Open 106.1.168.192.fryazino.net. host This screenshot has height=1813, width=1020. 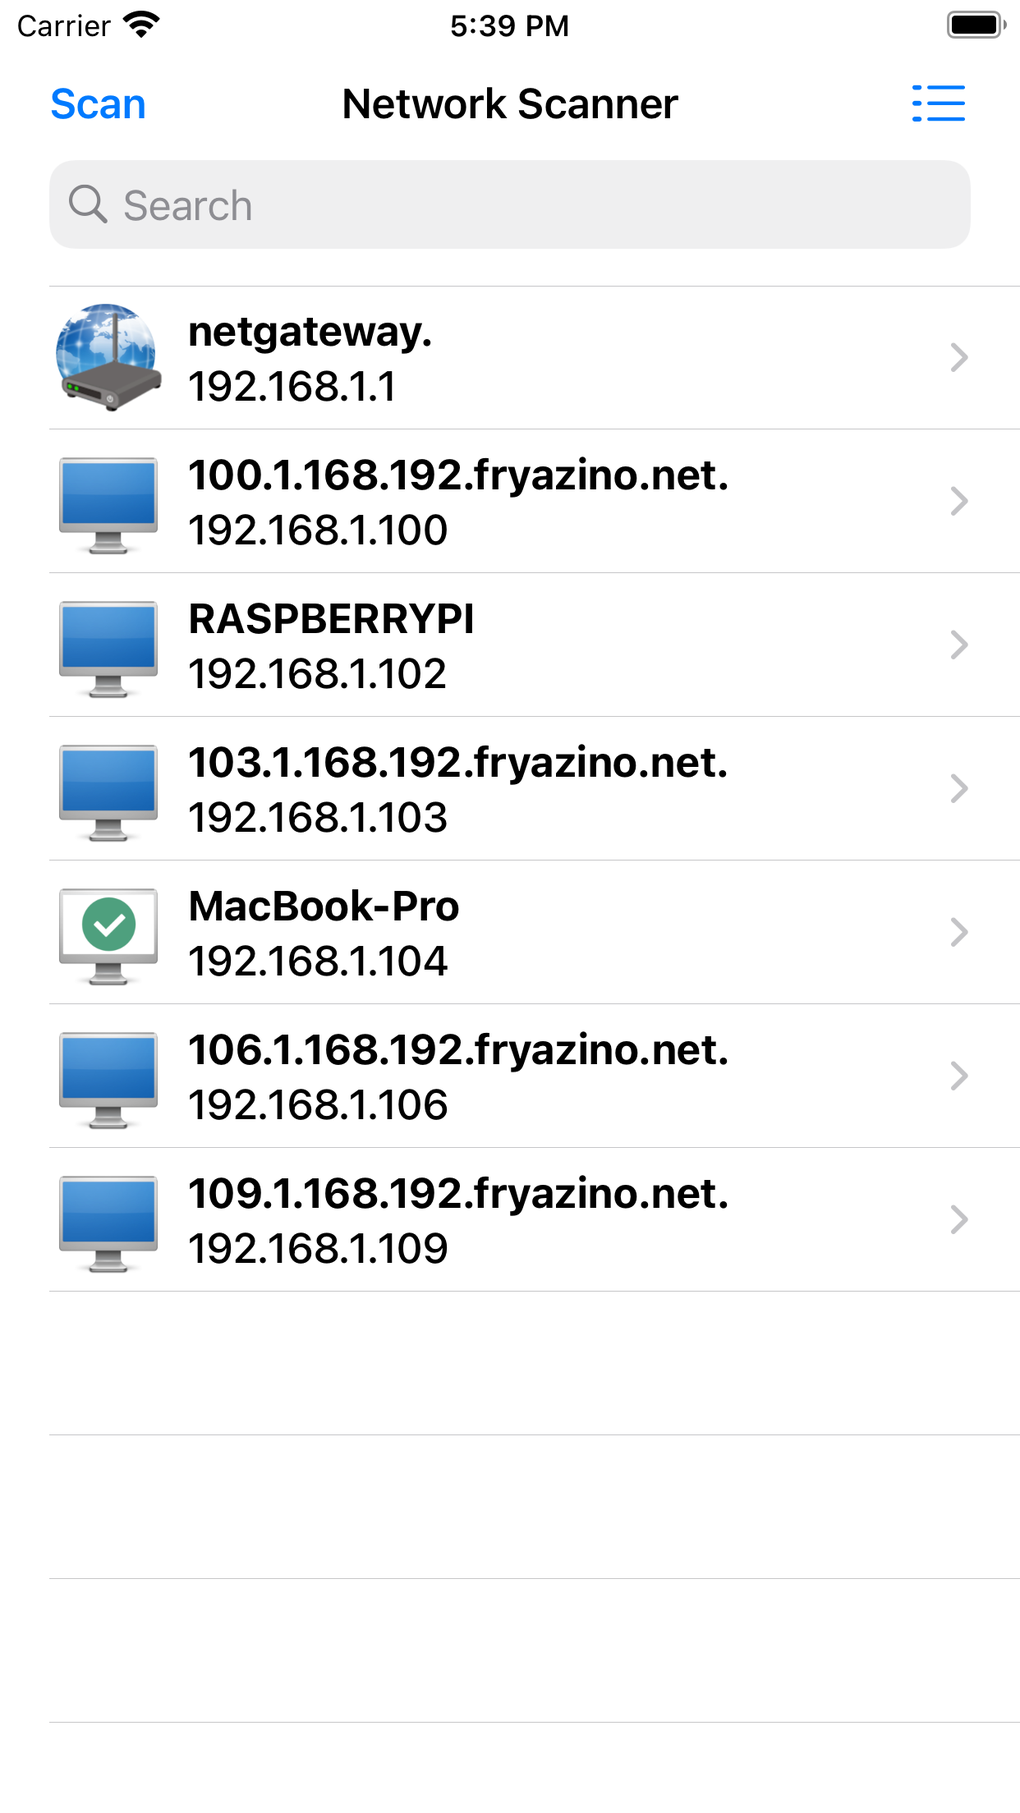pyautogui.click(x=459, y=1050)
